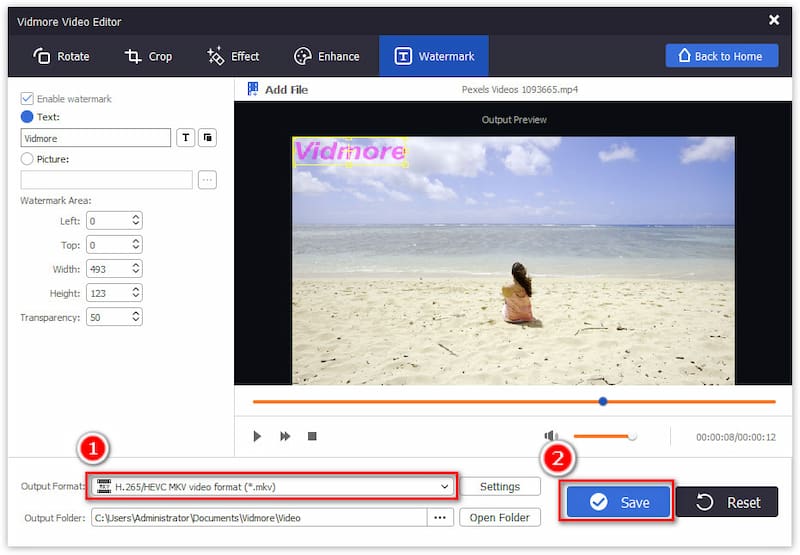Switch to the Enhance tab
The image size is (800, 555).
click(327, 56)
